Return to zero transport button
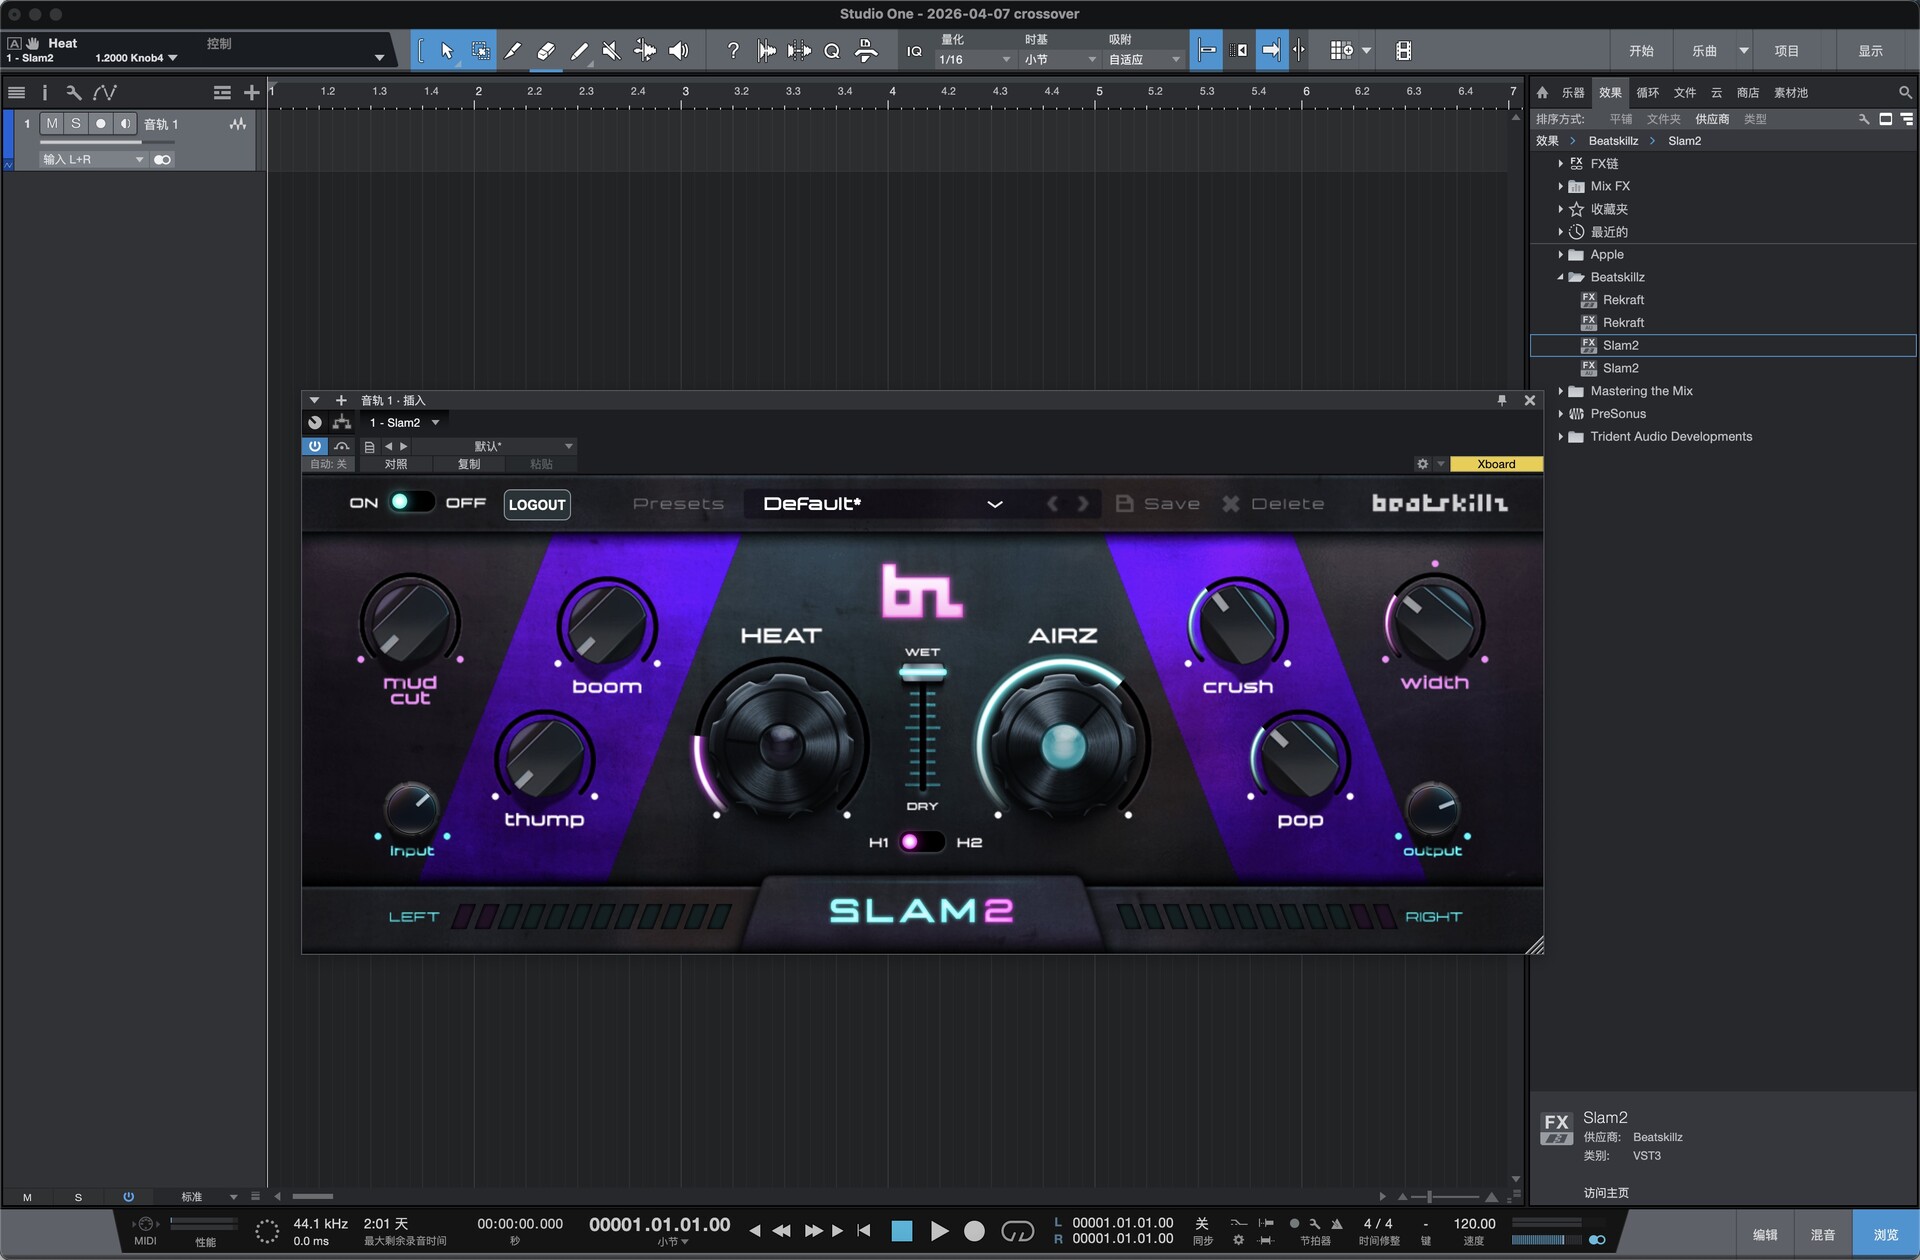 (x=864, y=1231)
